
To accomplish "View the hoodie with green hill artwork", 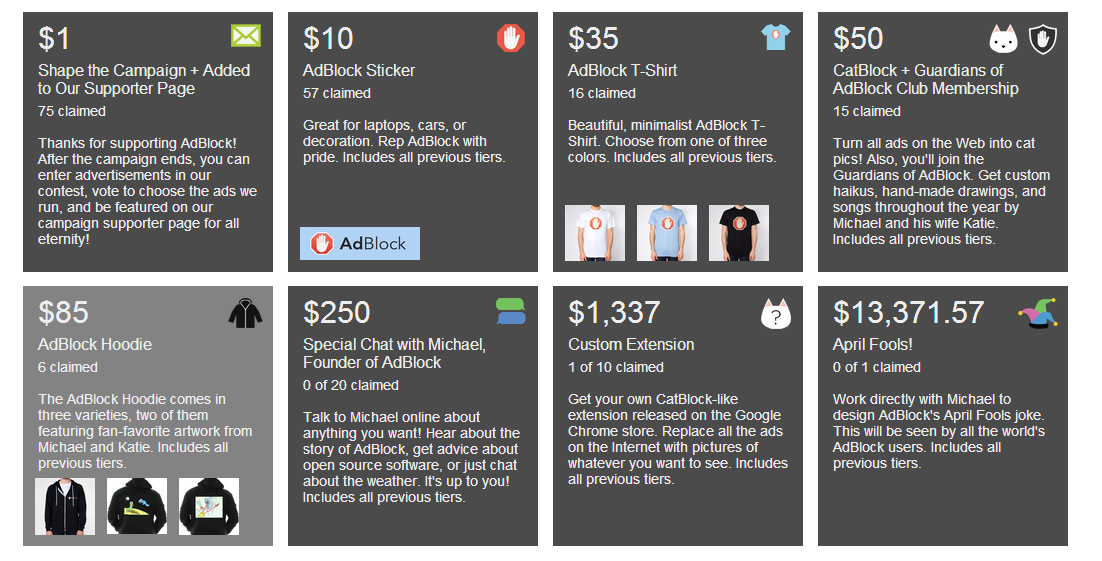I will pyautogui.click(x=137, y=507).
